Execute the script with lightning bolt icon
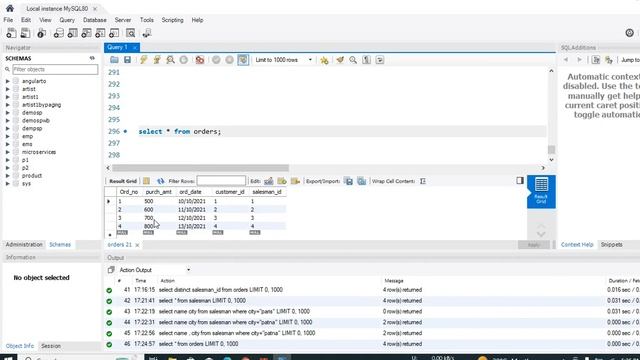This screenshot has width=640, height=360. pos(143,60)
